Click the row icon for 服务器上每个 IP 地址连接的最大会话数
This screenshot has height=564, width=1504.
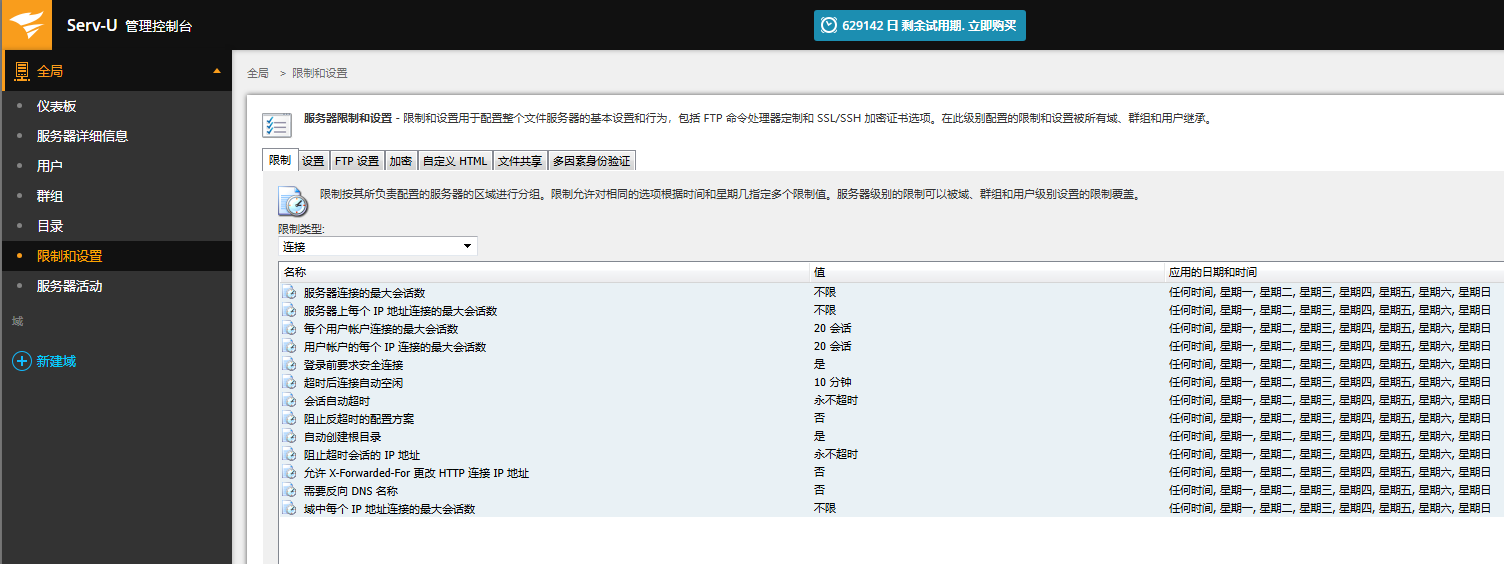point(289,311)
